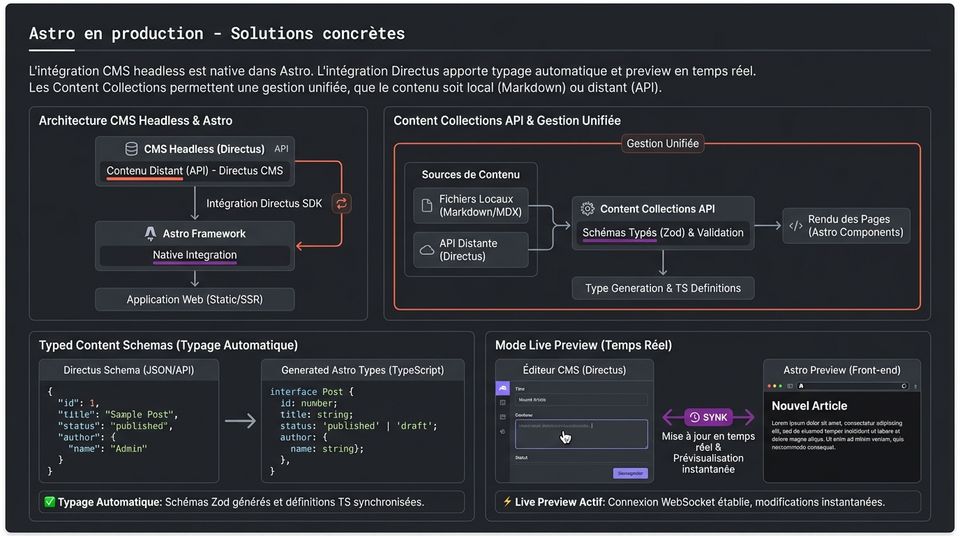Click the Rendu des Pages (Astro Components) box
The width and height of the screenshot is (960, 536).
tap(846, 226)
